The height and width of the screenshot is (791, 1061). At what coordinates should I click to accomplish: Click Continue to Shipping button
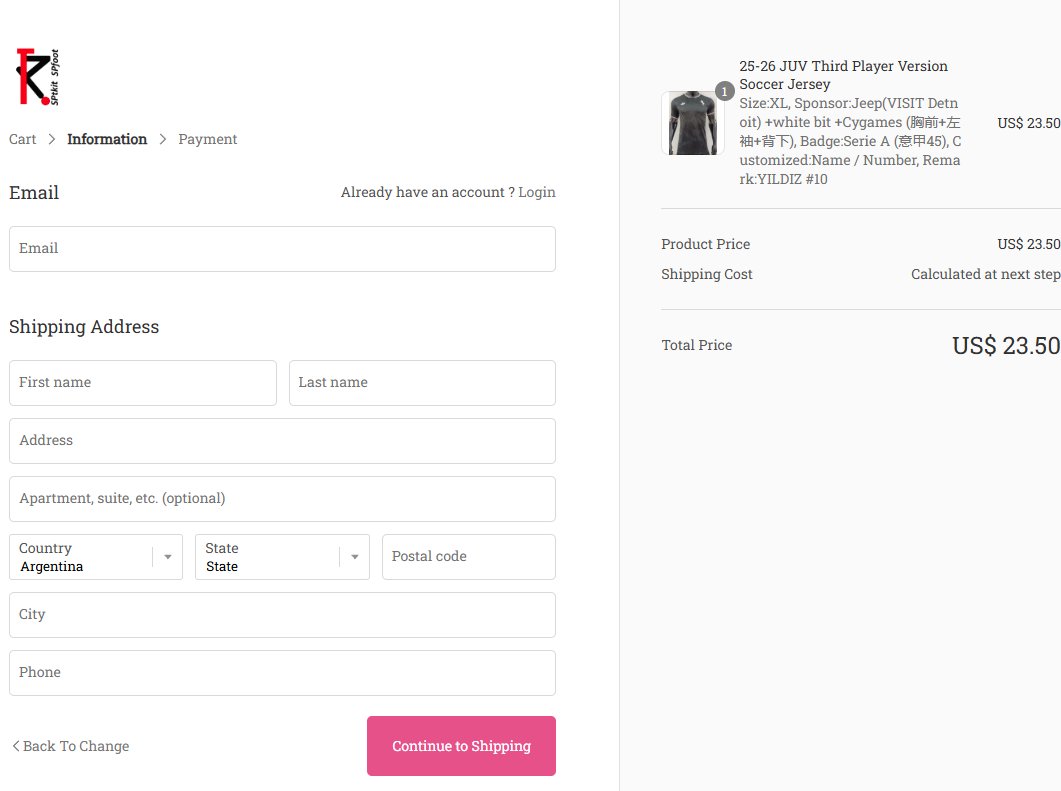[461, 746]
